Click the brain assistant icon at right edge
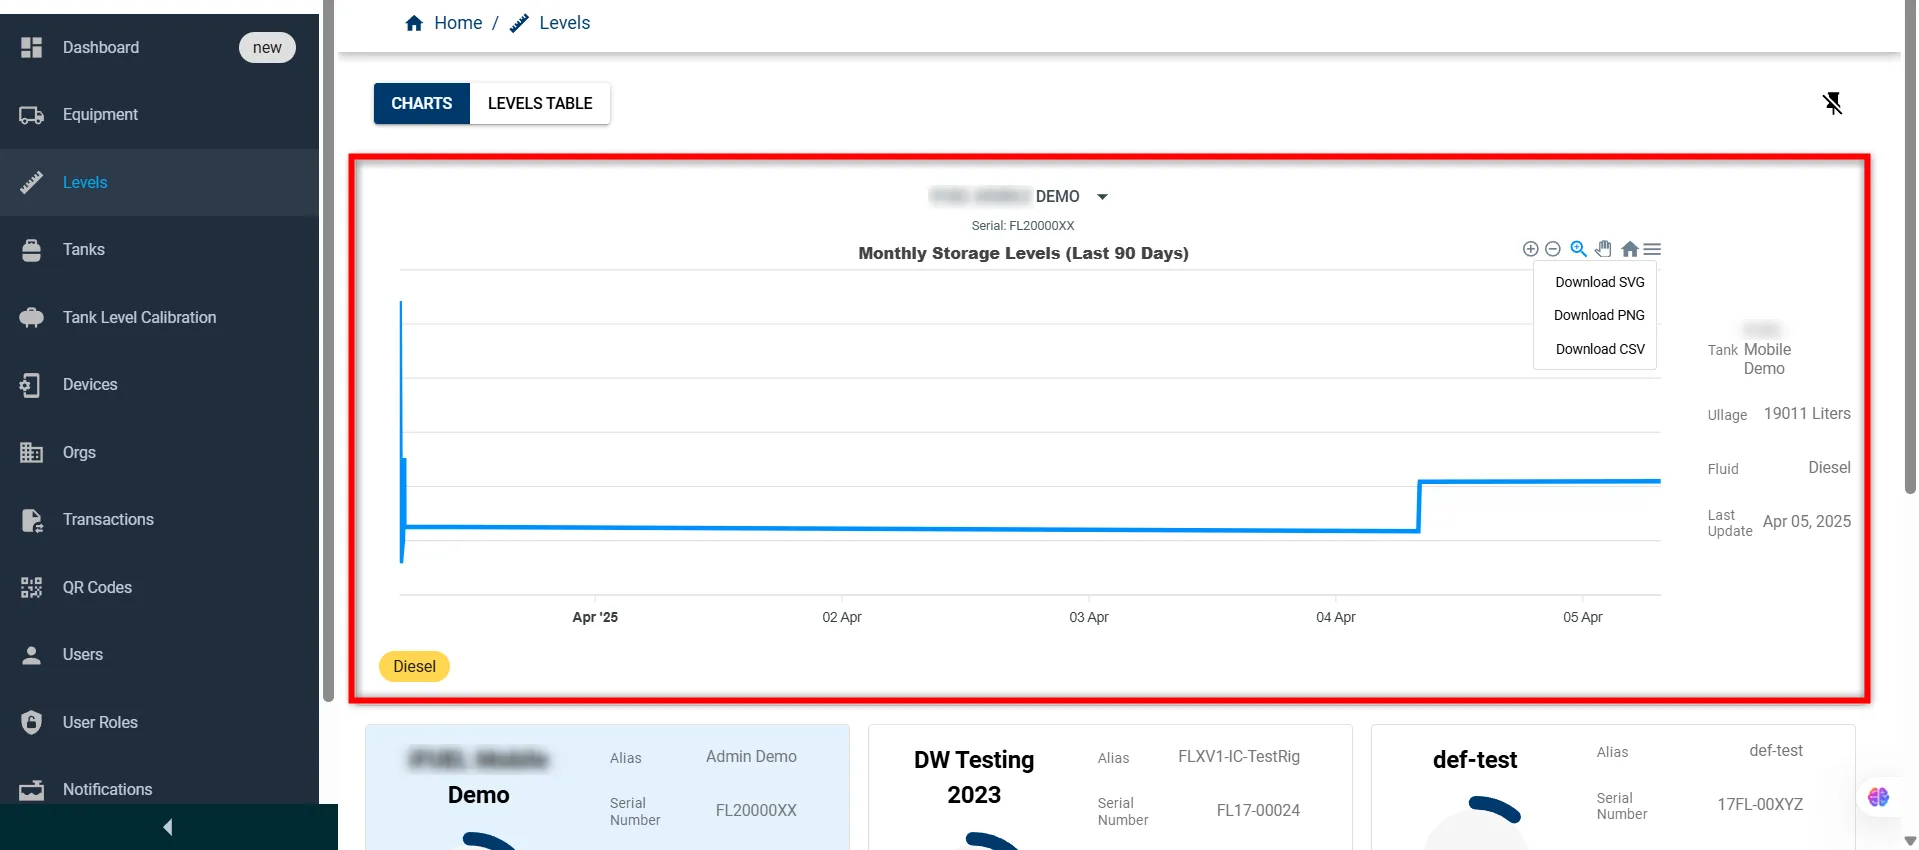 tap(1879, 797)
